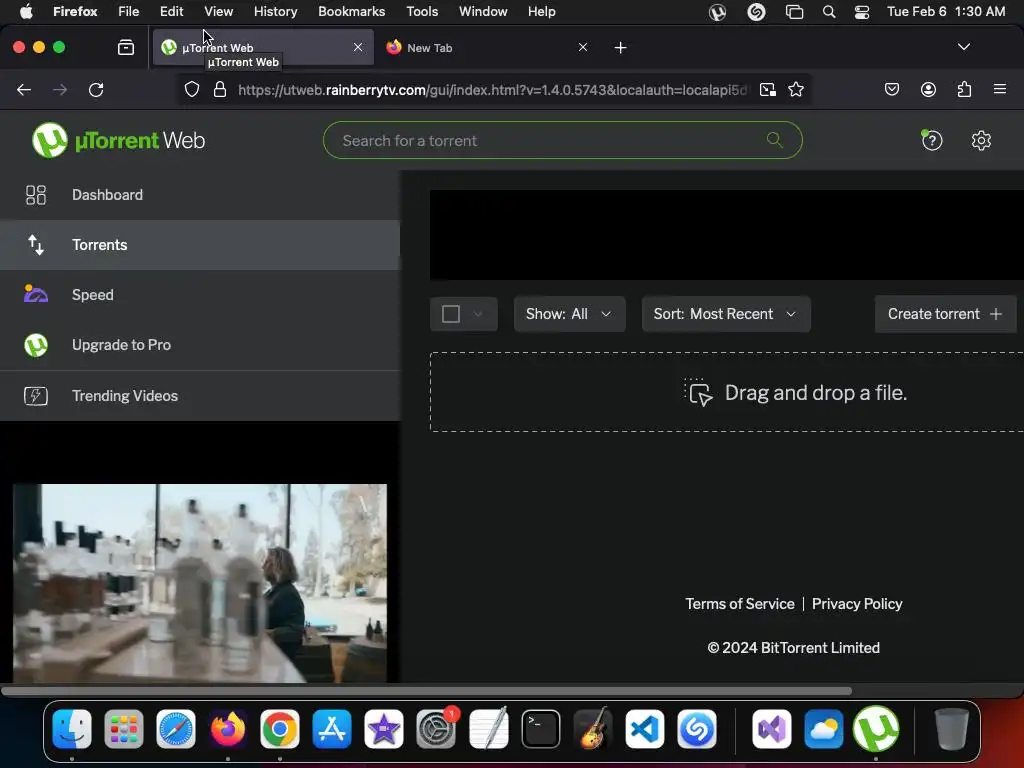Bookmark this page with the star
The height and width of the screenshot is (768, 1024).
795,89
